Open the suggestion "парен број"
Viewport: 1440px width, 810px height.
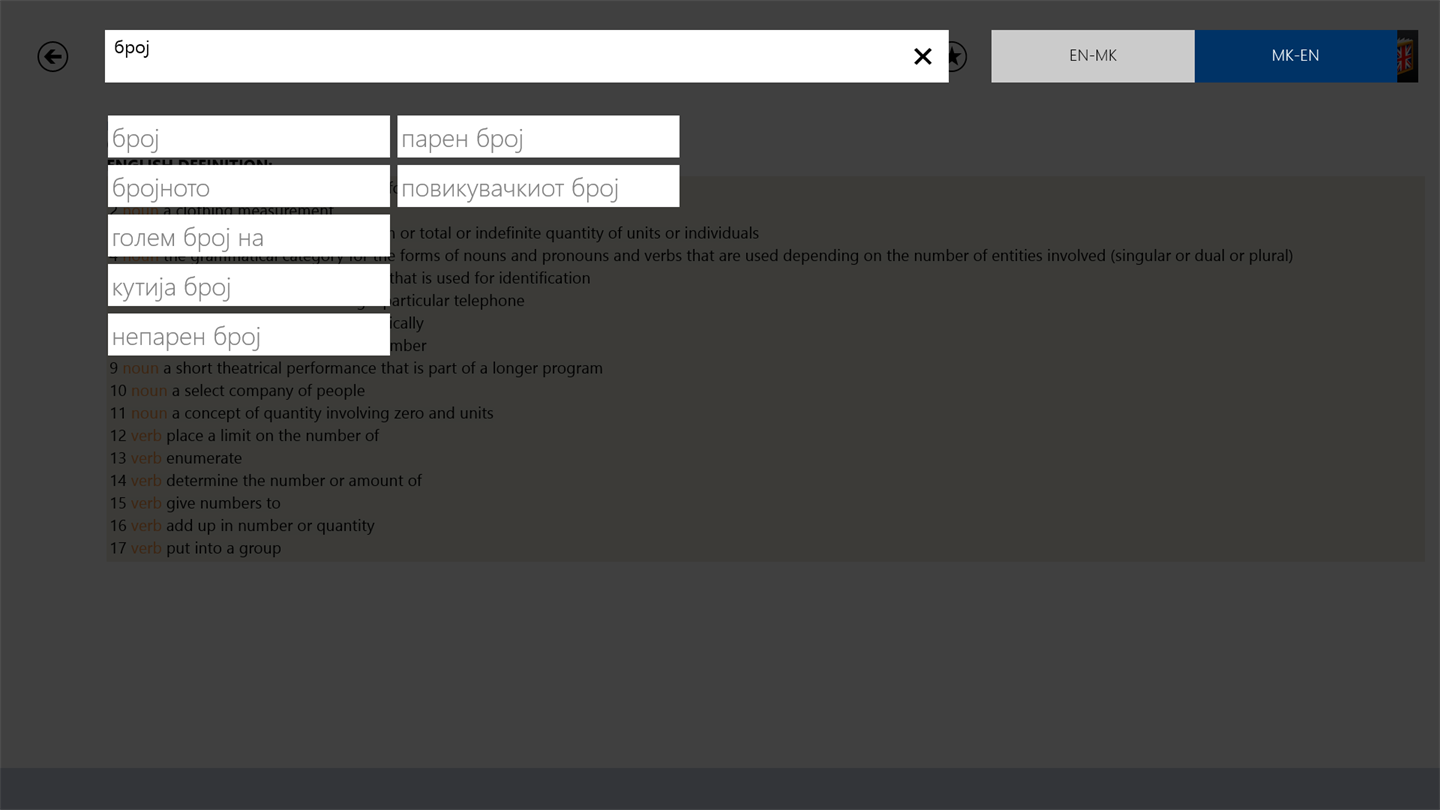pos(538,137)
